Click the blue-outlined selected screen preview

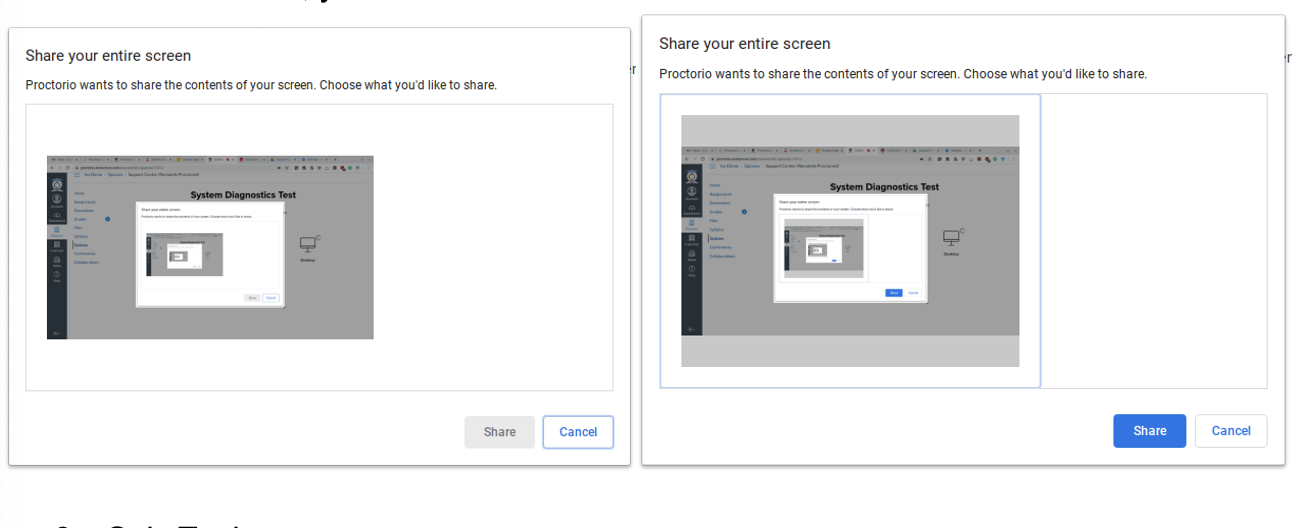click(x=850, y=241)
